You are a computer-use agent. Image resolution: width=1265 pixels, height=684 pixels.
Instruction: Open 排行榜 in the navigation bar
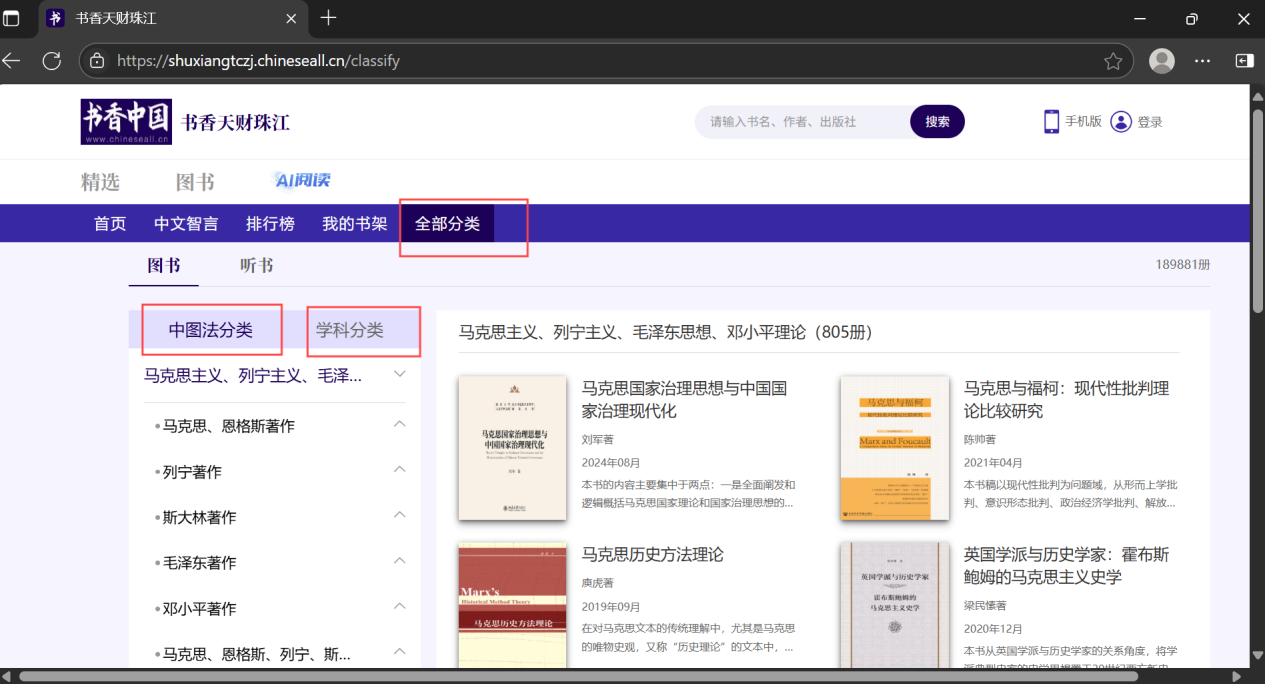[x=270, y=224]
